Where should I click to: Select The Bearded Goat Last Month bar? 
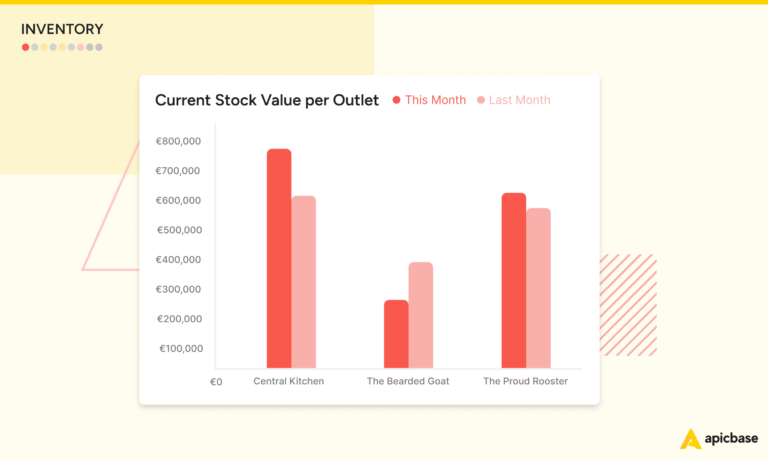(421, 315)
